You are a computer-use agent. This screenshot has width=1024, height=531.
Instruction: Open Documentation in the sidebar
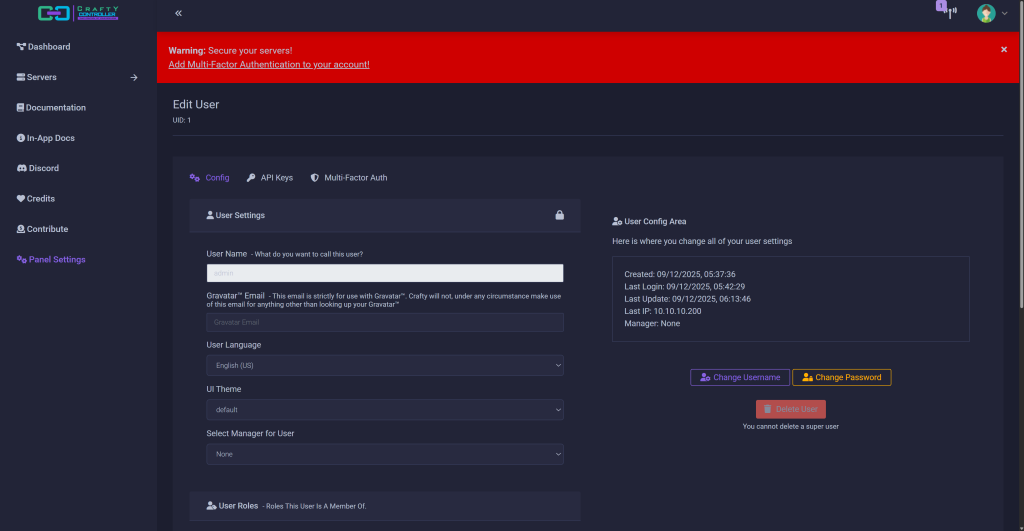(56, 108)
